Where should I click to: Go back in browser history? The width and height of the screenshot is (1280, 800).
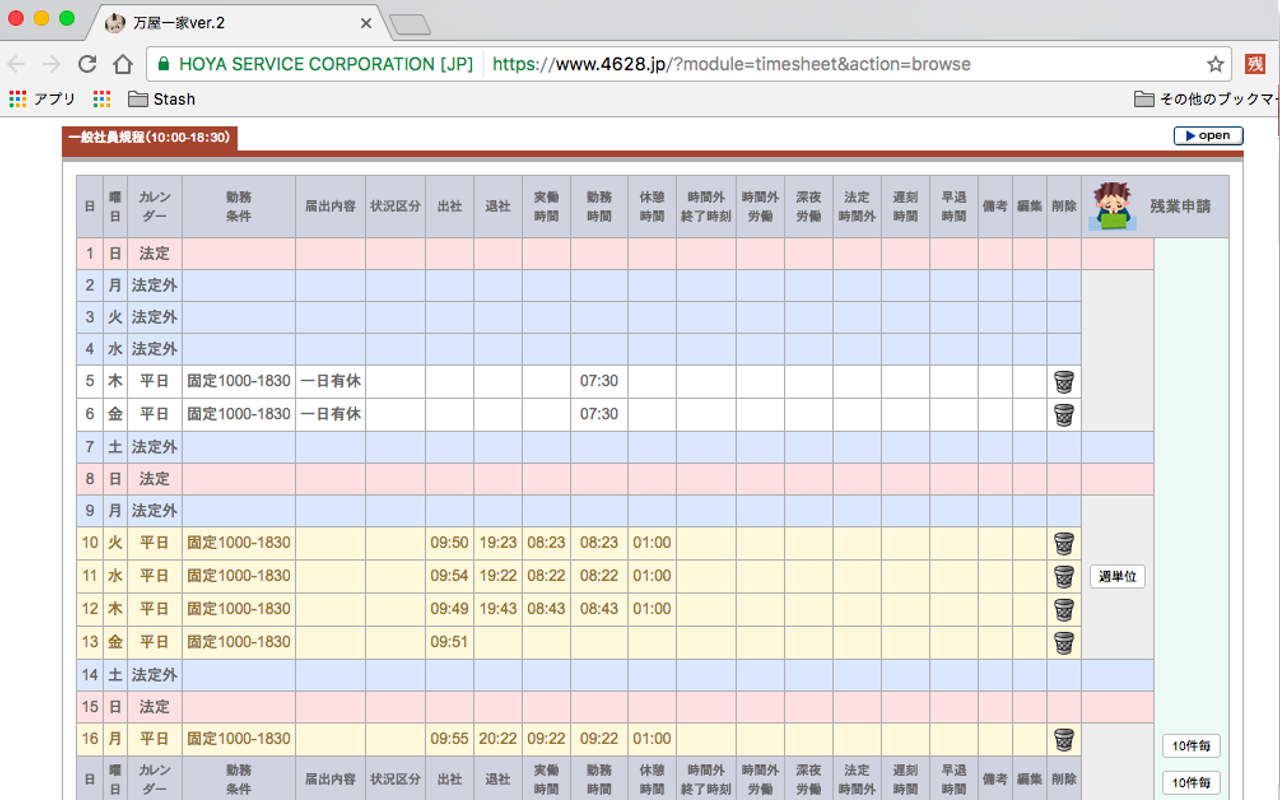click(17, 64)
